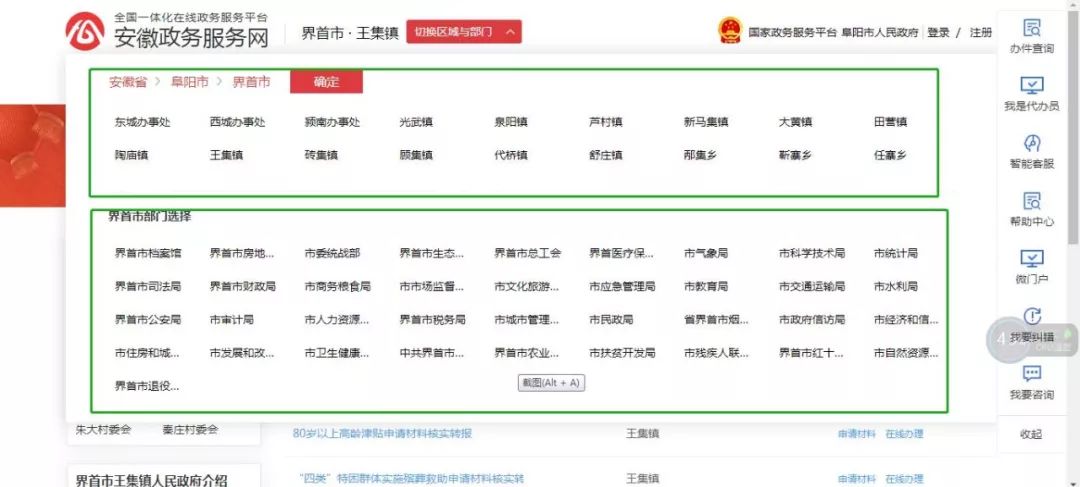The width and height of the screenshot is (1080, 487).
Task: Confirm selection with red 确定 button
Action: tap(326, 82)
